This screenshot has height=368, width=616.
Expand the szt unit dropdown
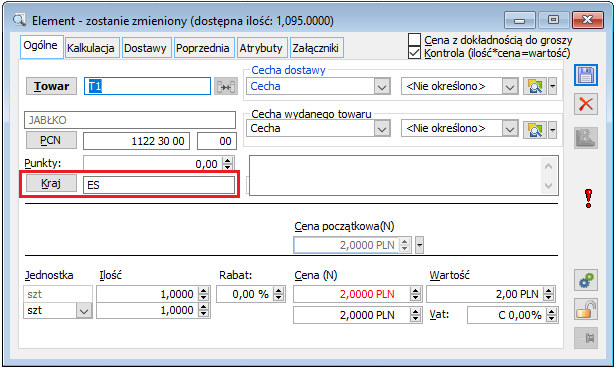[x=83, y=311]
